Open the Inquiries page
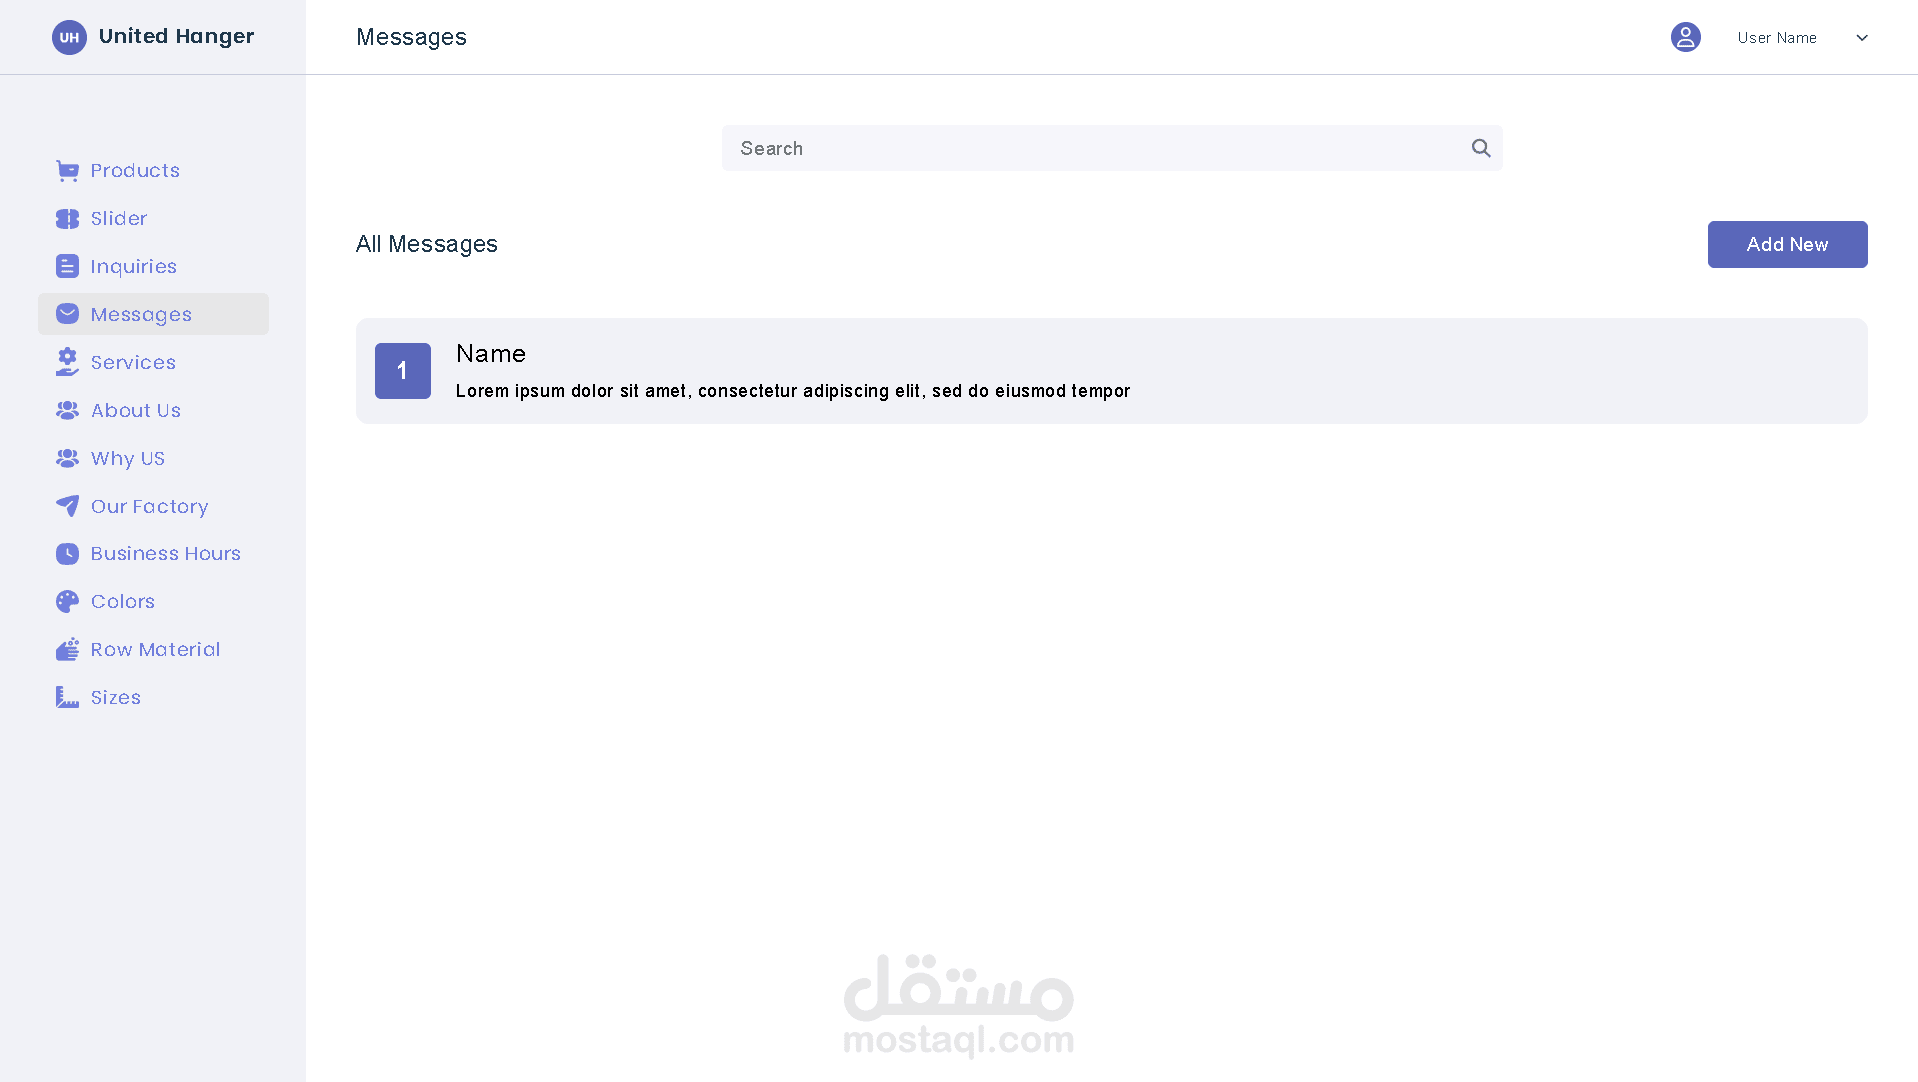The image size is (1918, 1082). tap(154, 266)
